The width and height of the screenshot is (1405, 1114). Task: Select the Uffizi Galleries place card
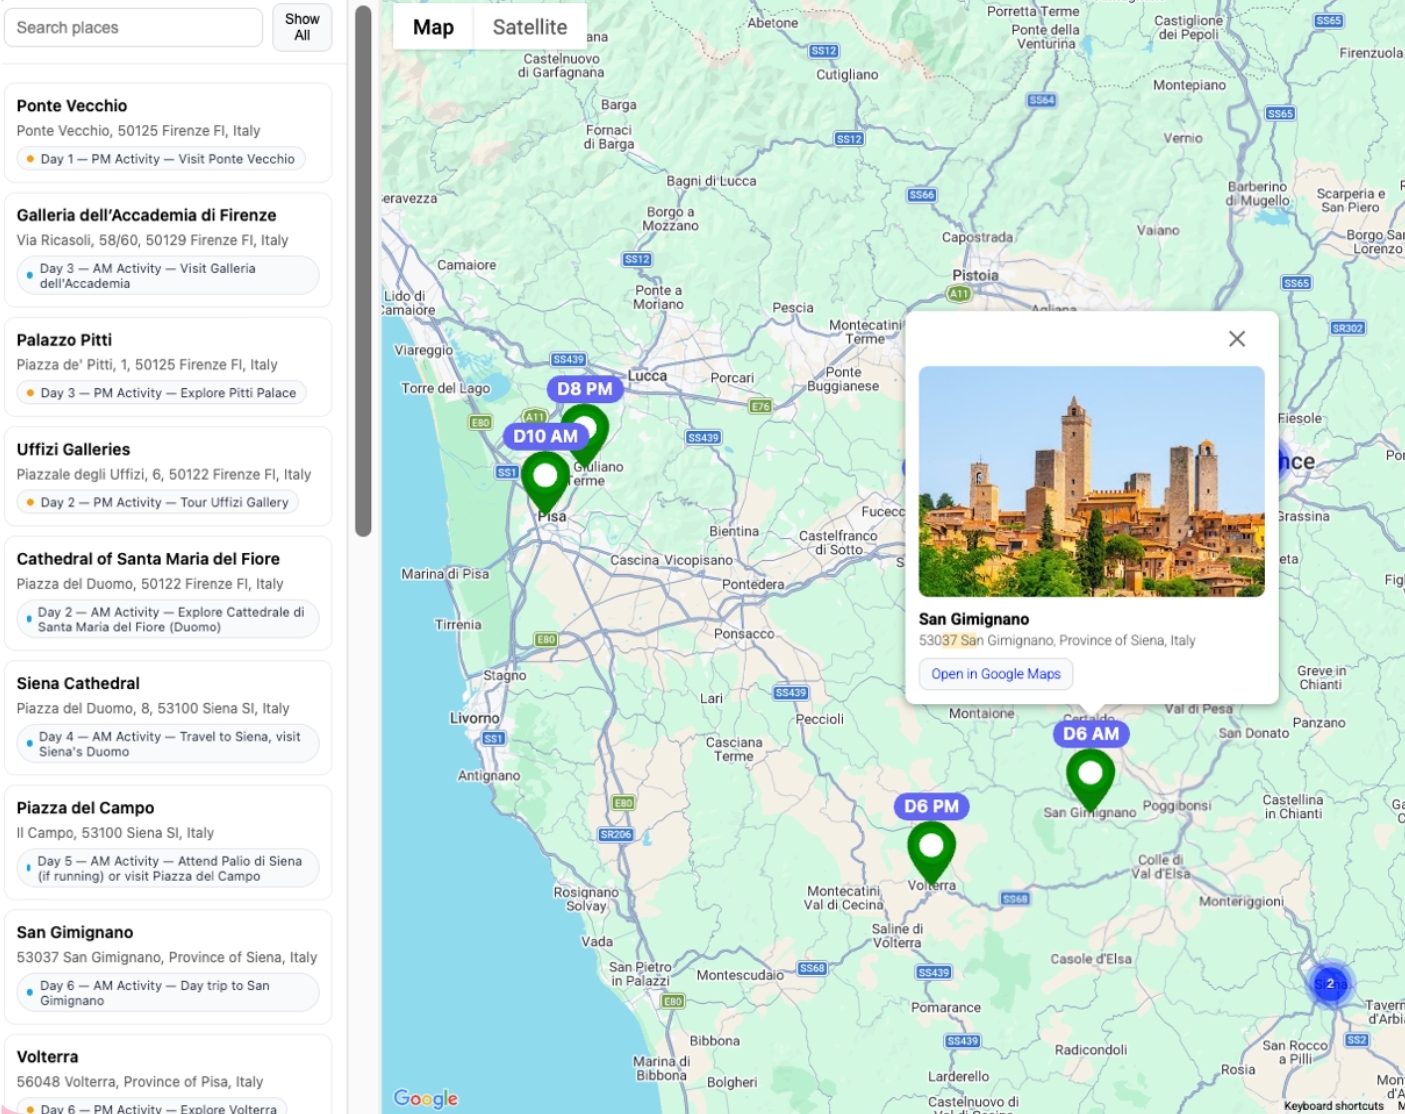pyautogui.click(x=168, y=476)
